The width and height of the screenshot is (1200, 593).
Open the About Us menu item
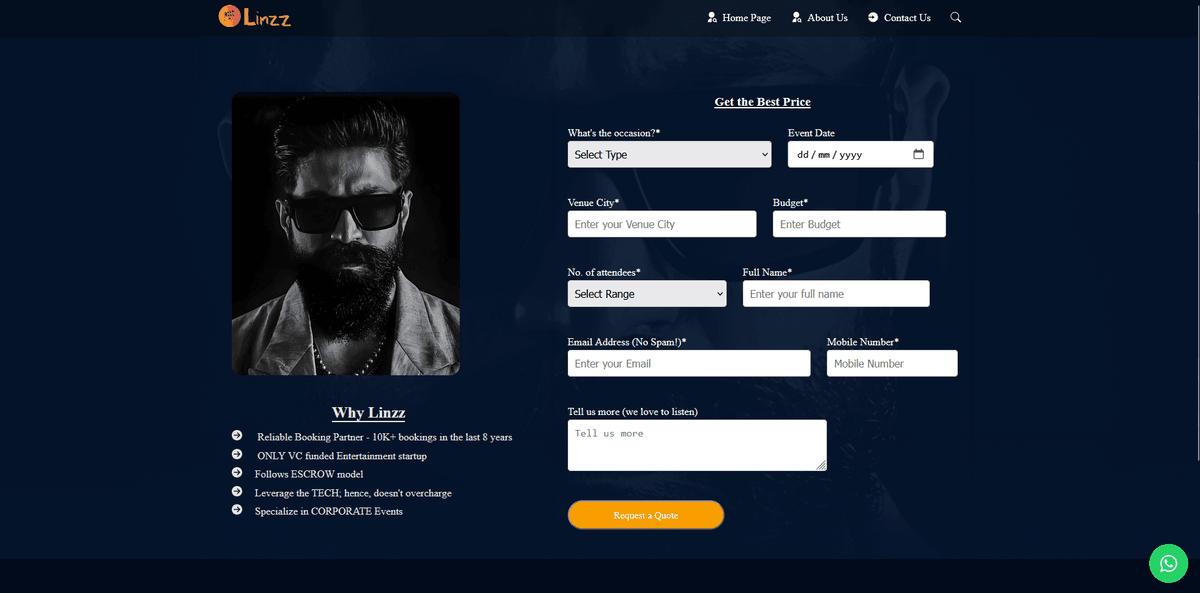click(820, 18)
